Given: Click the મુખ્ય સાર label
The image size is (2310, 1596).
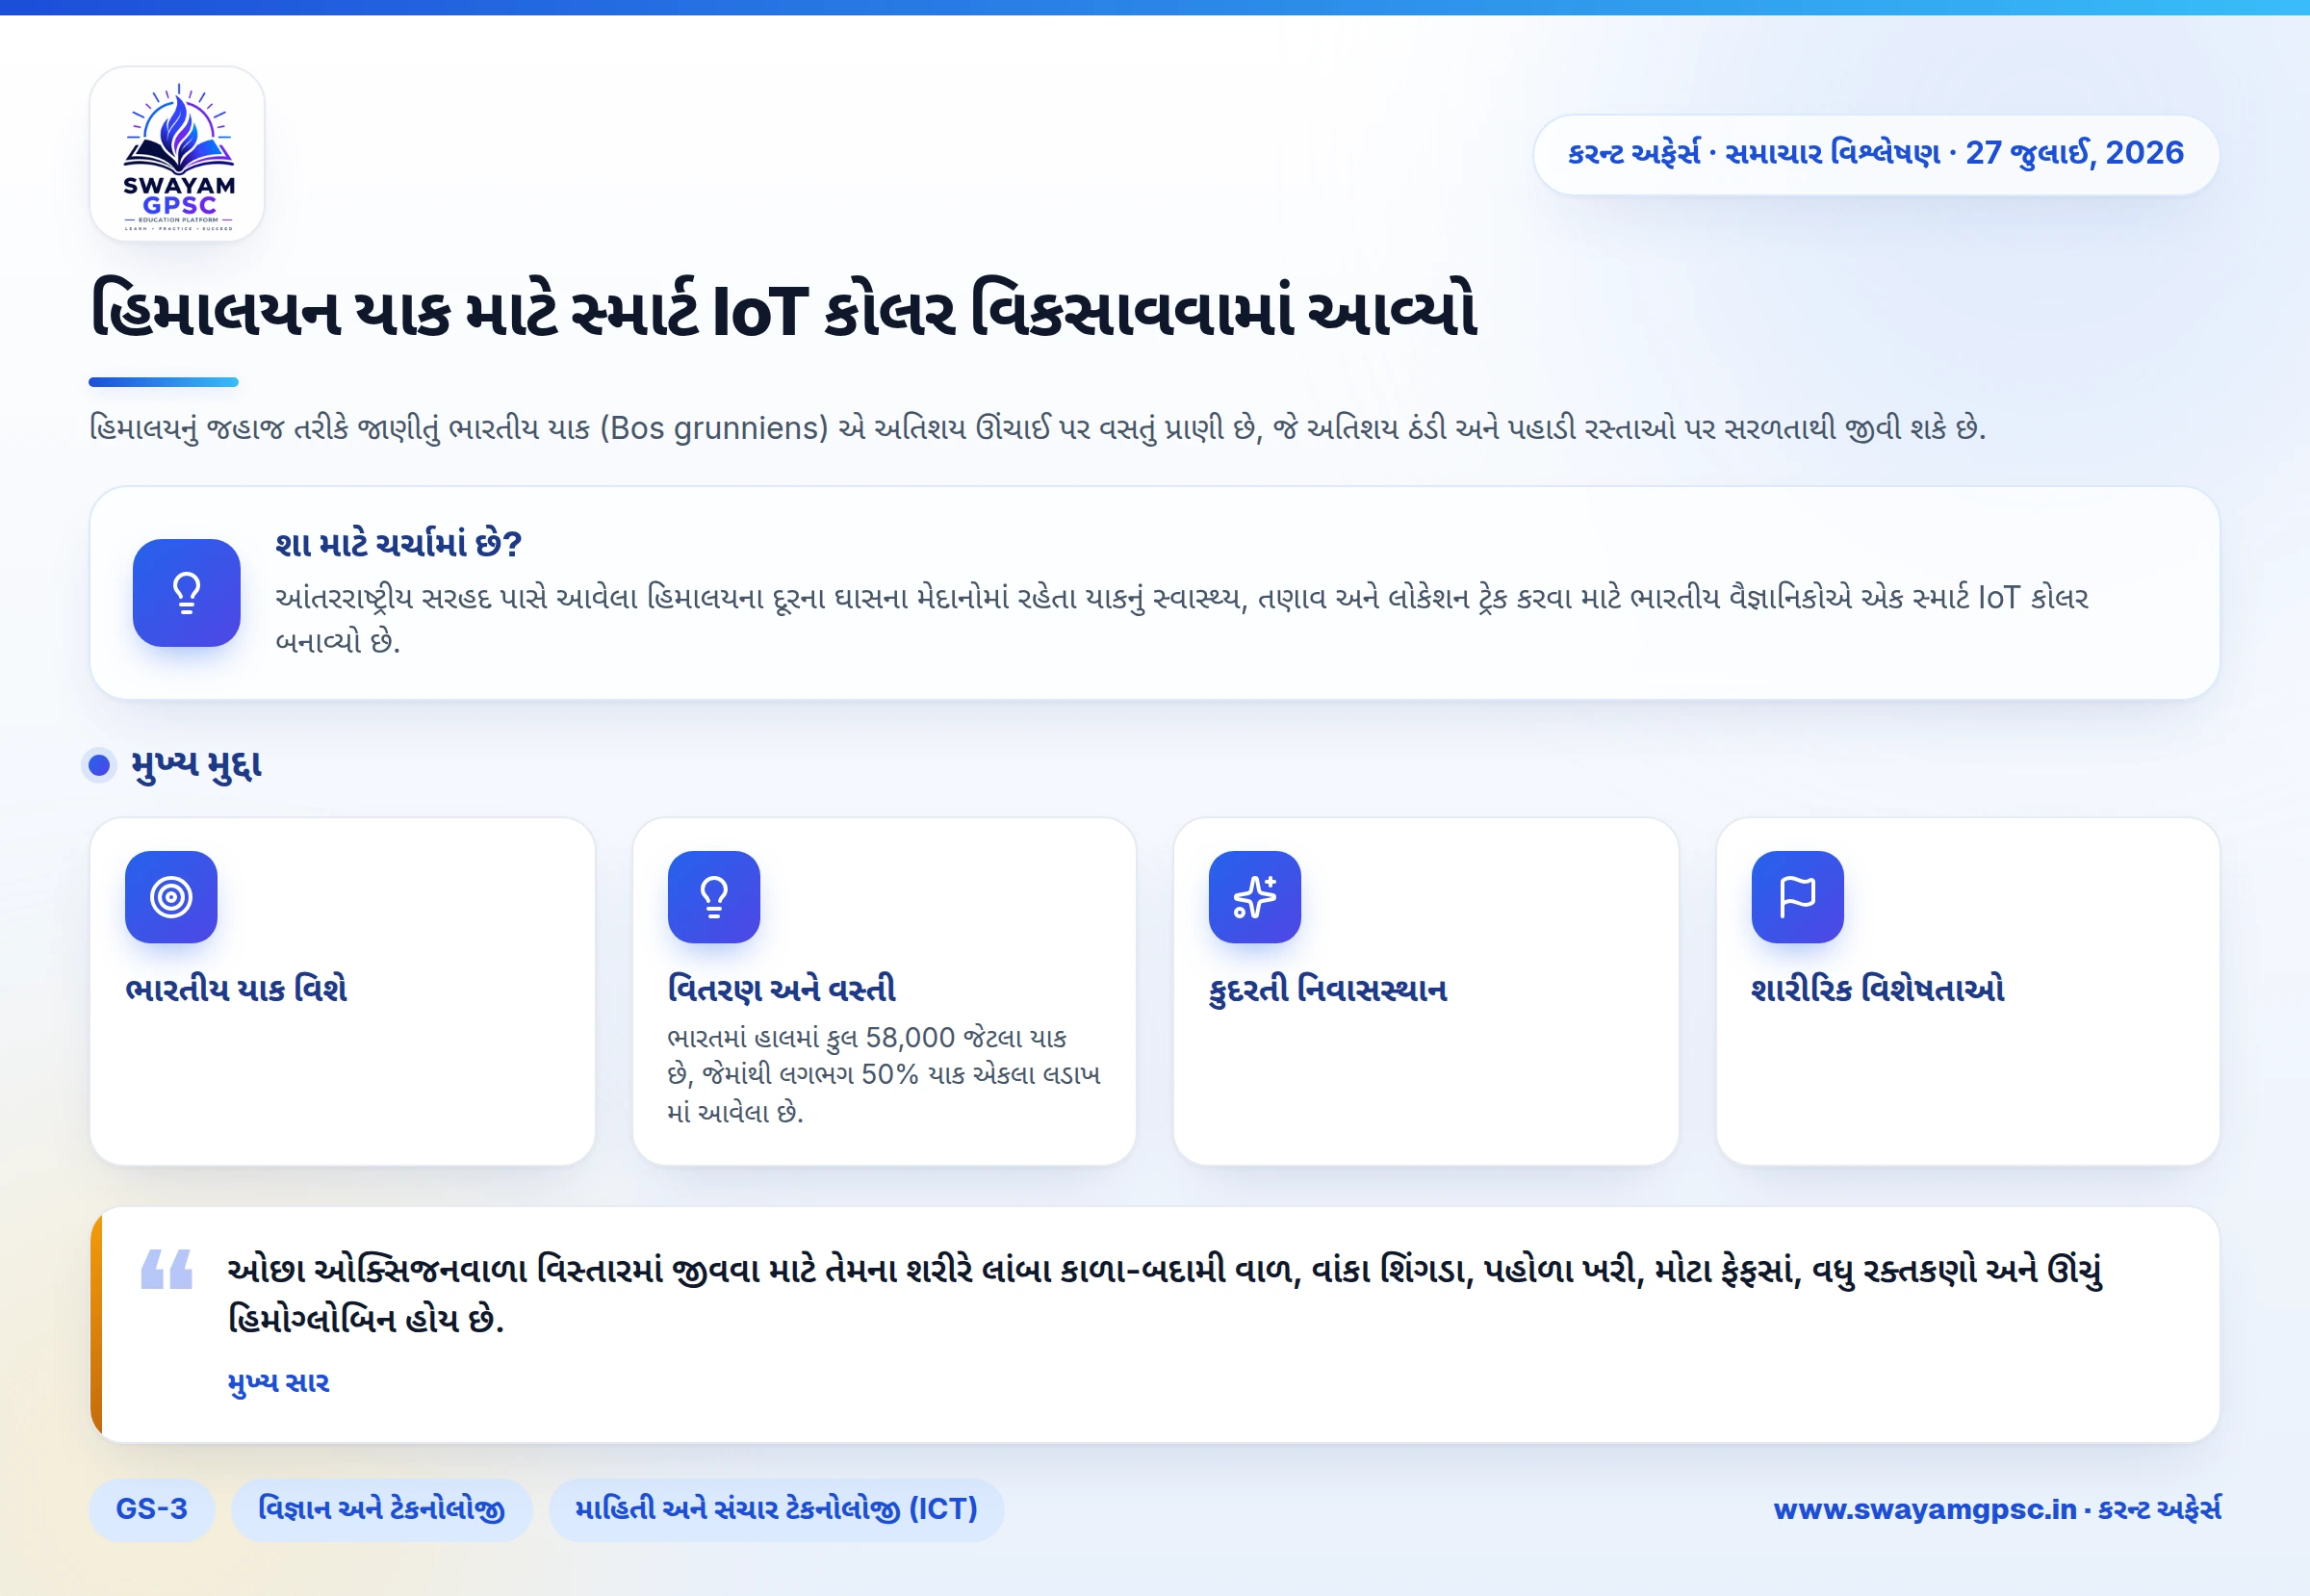Looking at the screenshot, I should pyautogui.click(x=279, y=1382).
